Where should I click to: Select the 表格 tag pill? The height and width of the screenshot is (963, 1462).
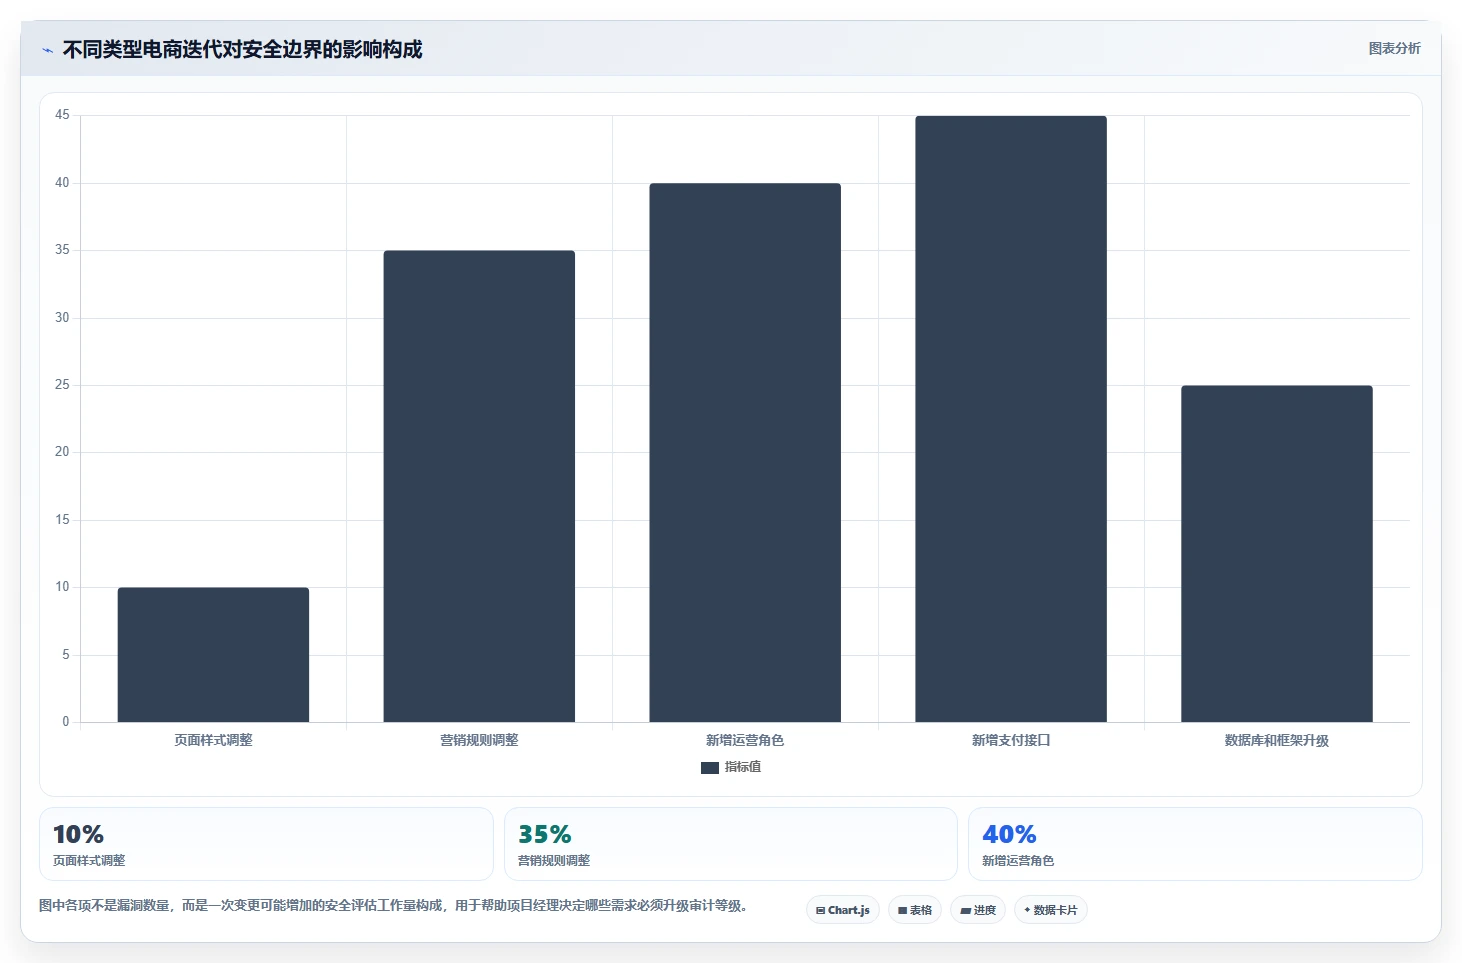pos(915,910)
